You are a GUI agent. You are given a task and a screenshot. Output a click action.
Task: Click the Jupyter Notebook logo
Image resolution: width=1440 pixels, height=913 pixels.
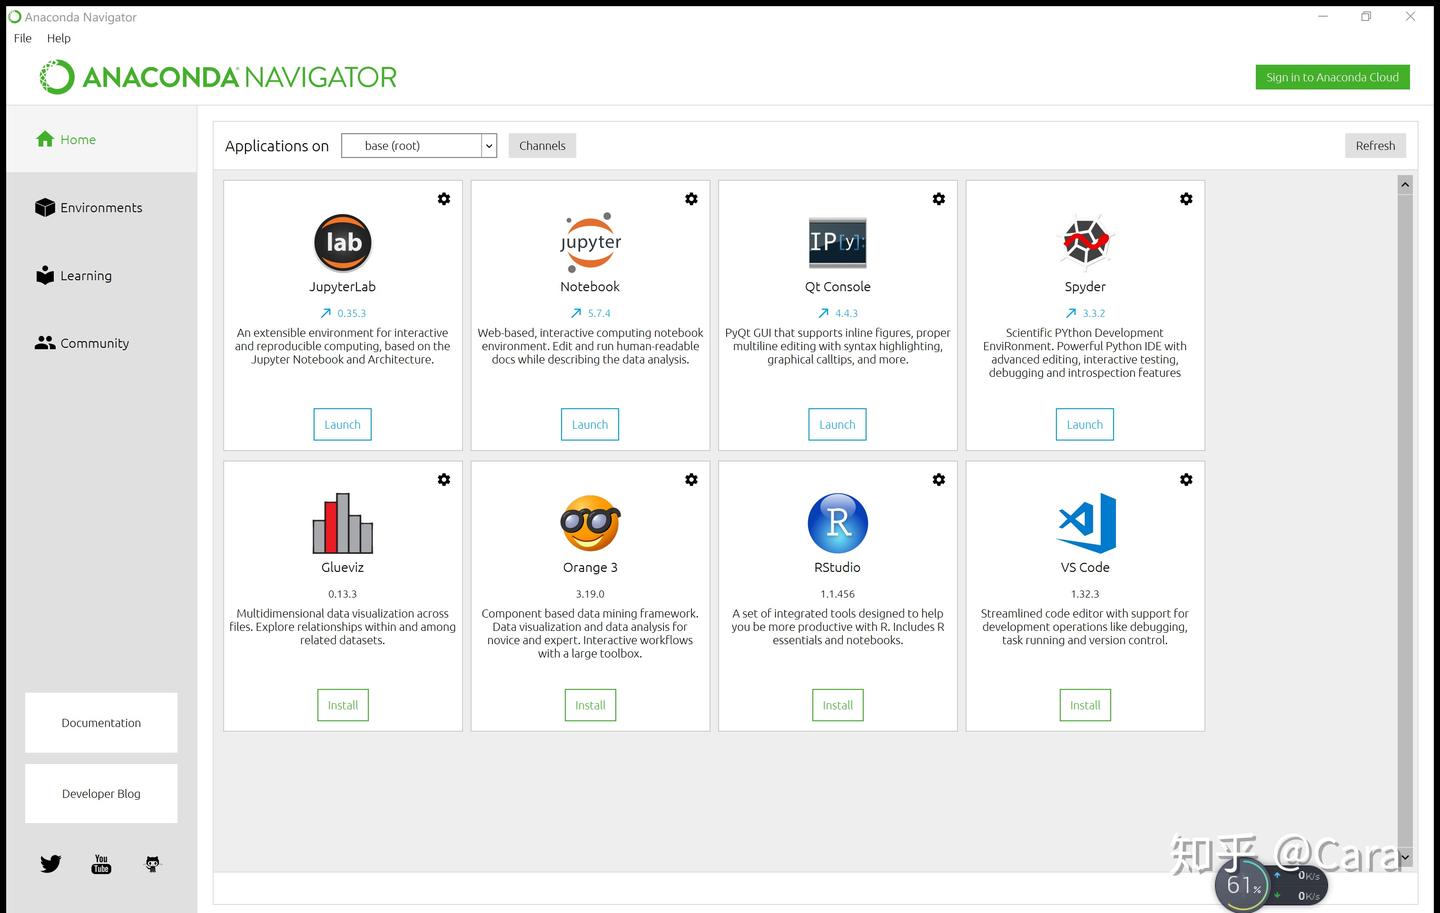point(590,242)
